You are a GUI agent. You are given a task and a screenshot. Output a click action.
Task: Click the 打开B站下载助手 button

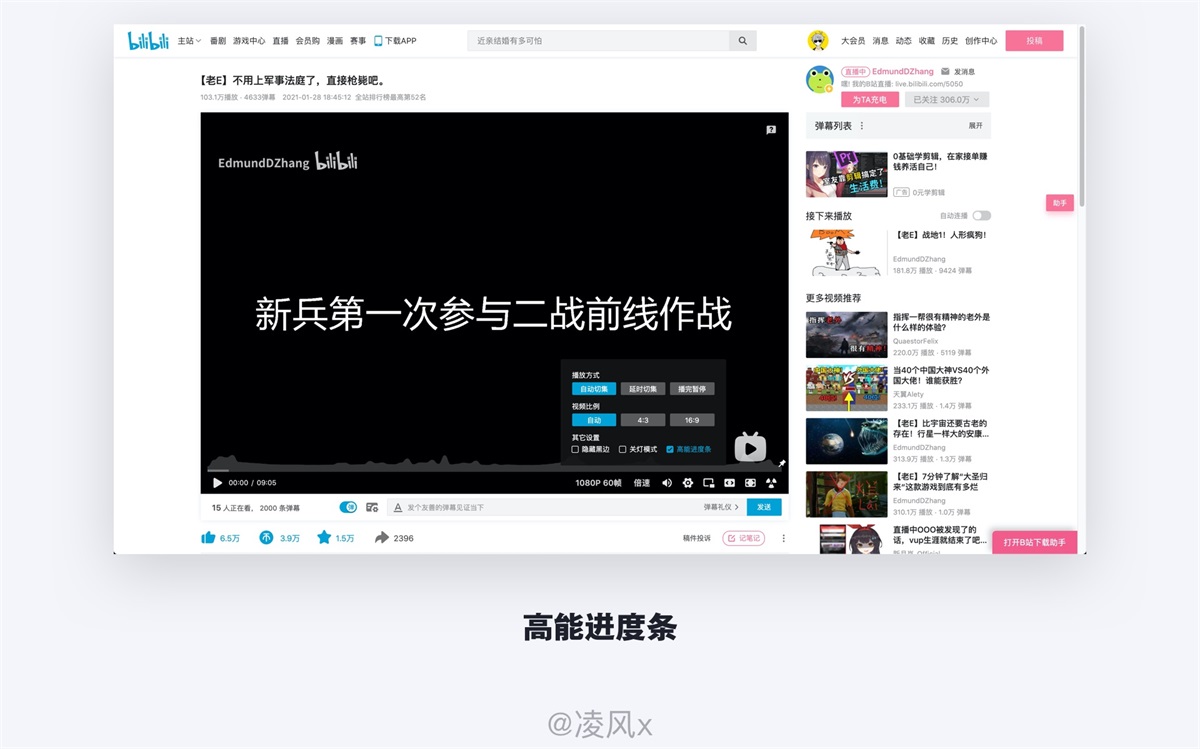1034,542
